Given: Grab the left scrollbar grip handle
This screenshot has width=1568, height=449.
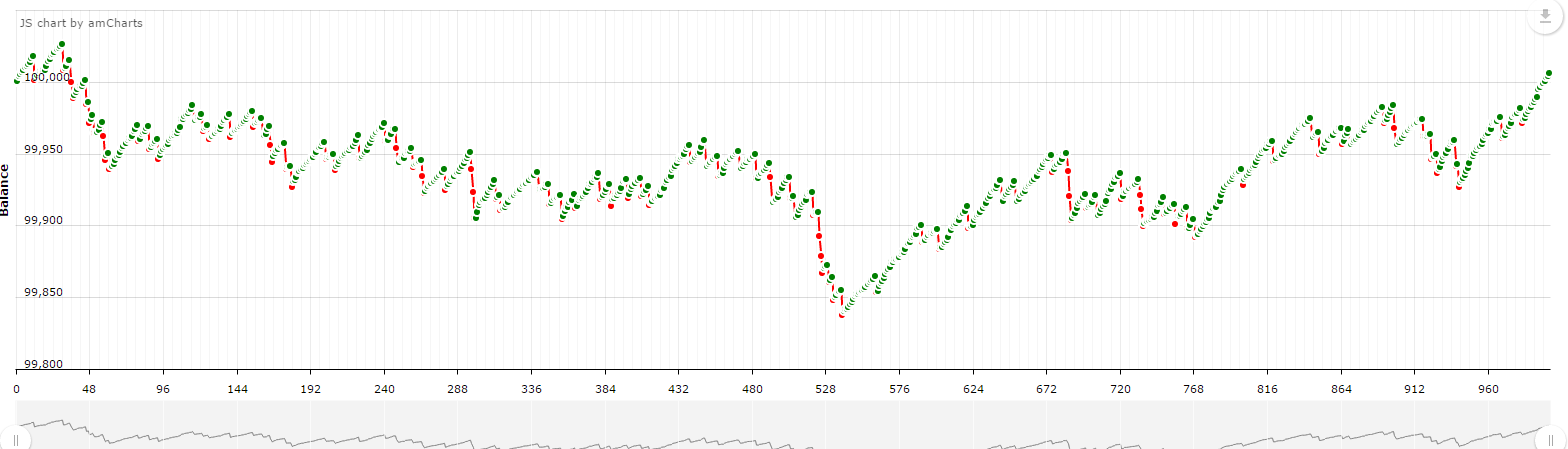Looking at the screenshot, I should coord(15,438).
